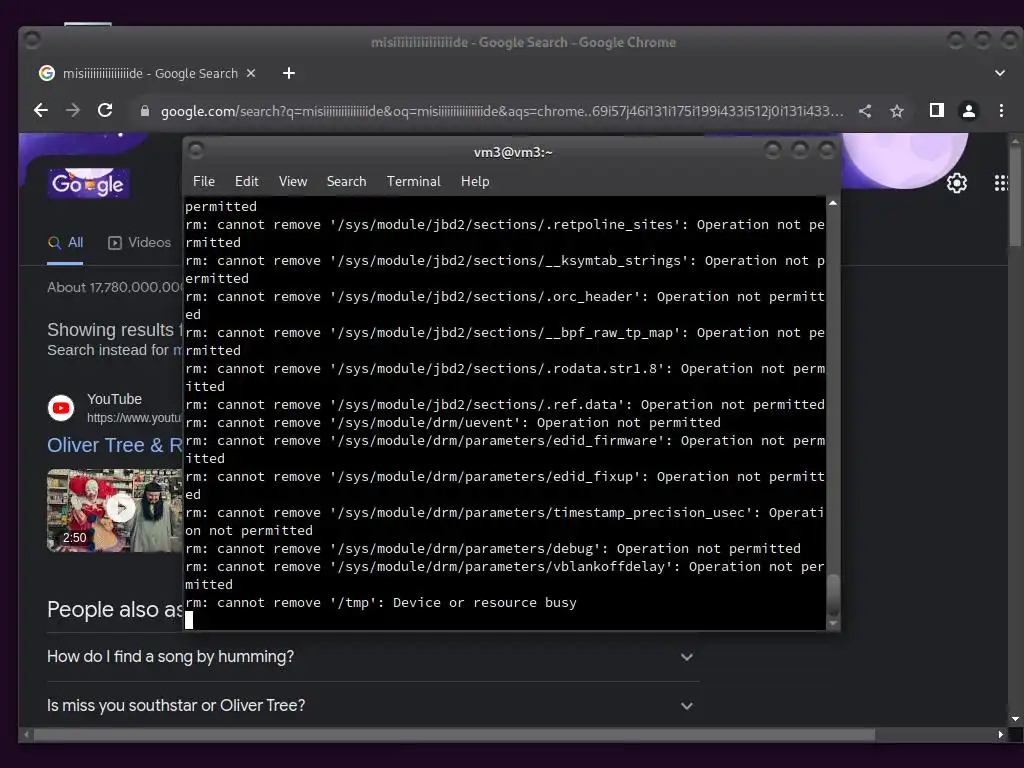The height and width of the screenshot is (768, 1024).
Task: Click the horizontal scrollbar right arrow
Action: click(x=1000, y=735)
